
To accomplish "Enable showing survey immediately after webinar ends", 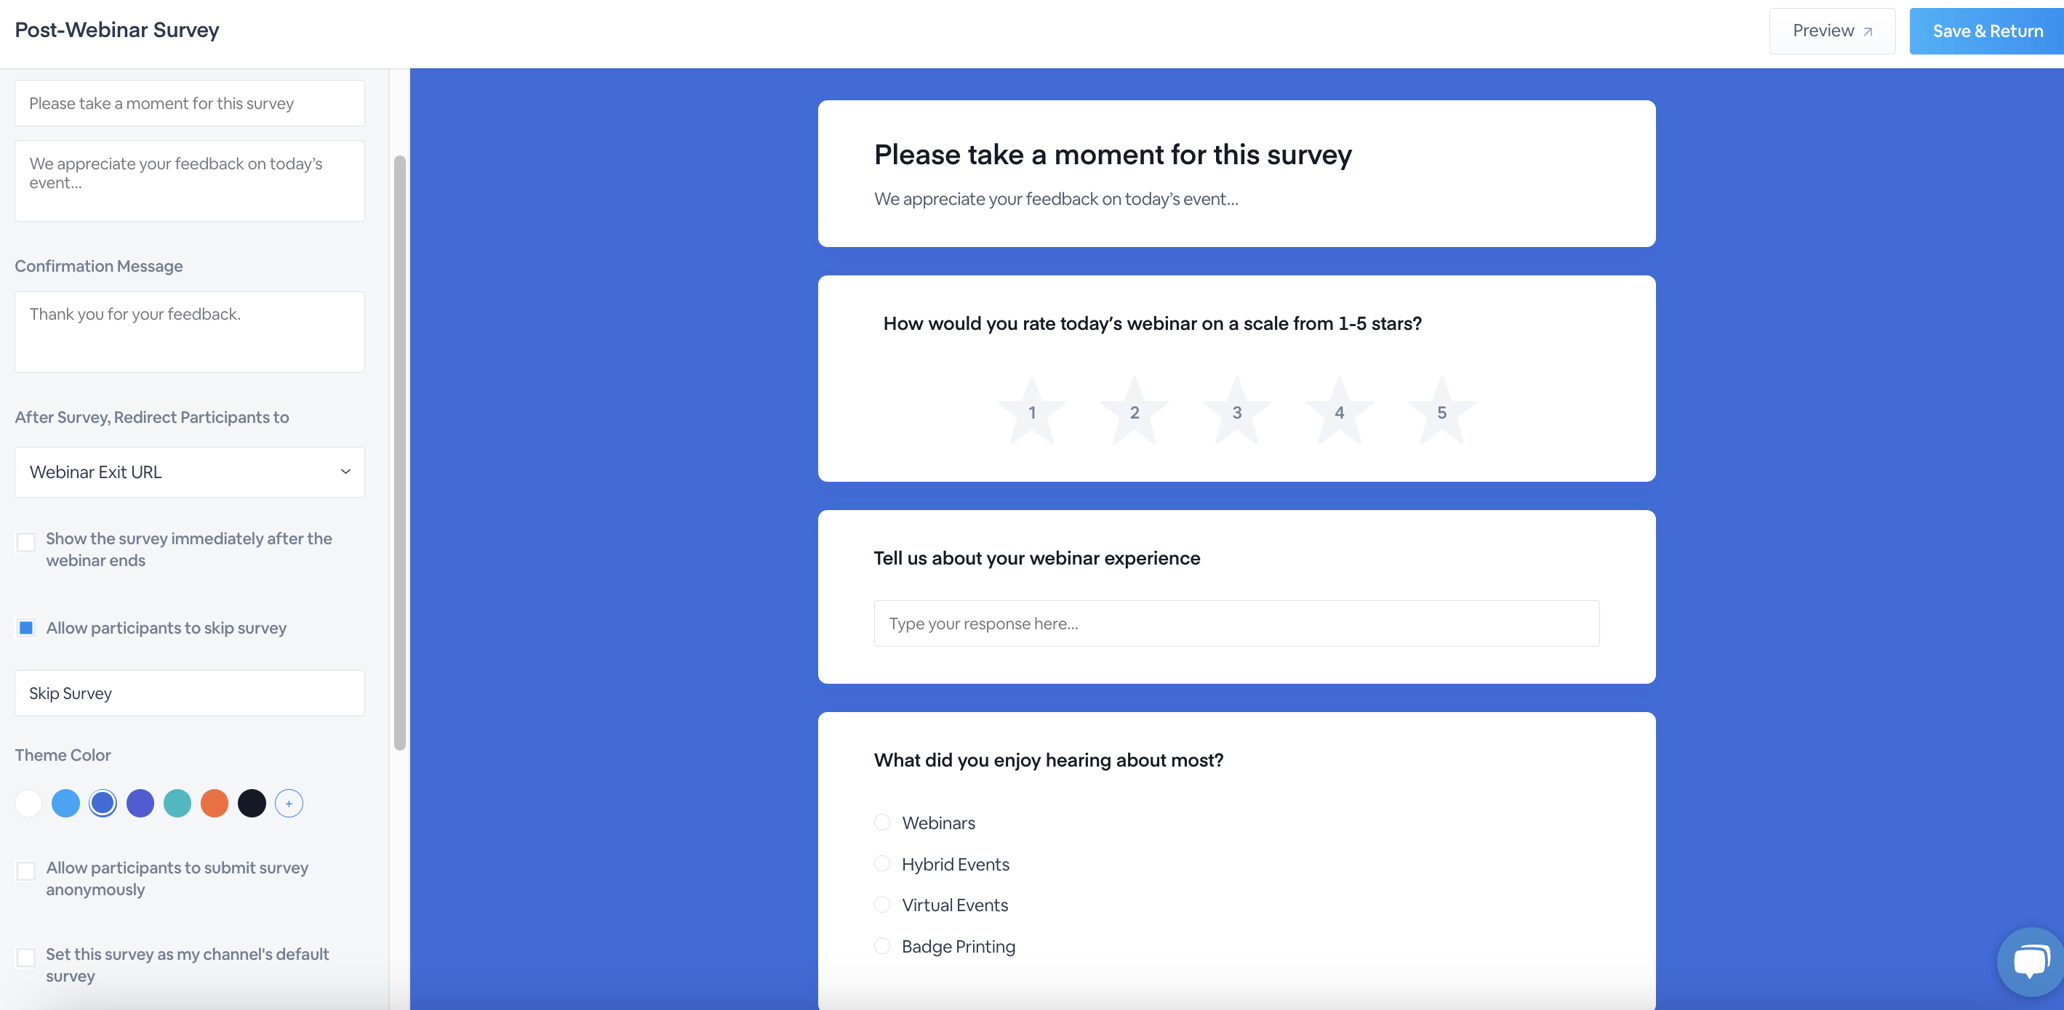I will (x=26, y=541).
